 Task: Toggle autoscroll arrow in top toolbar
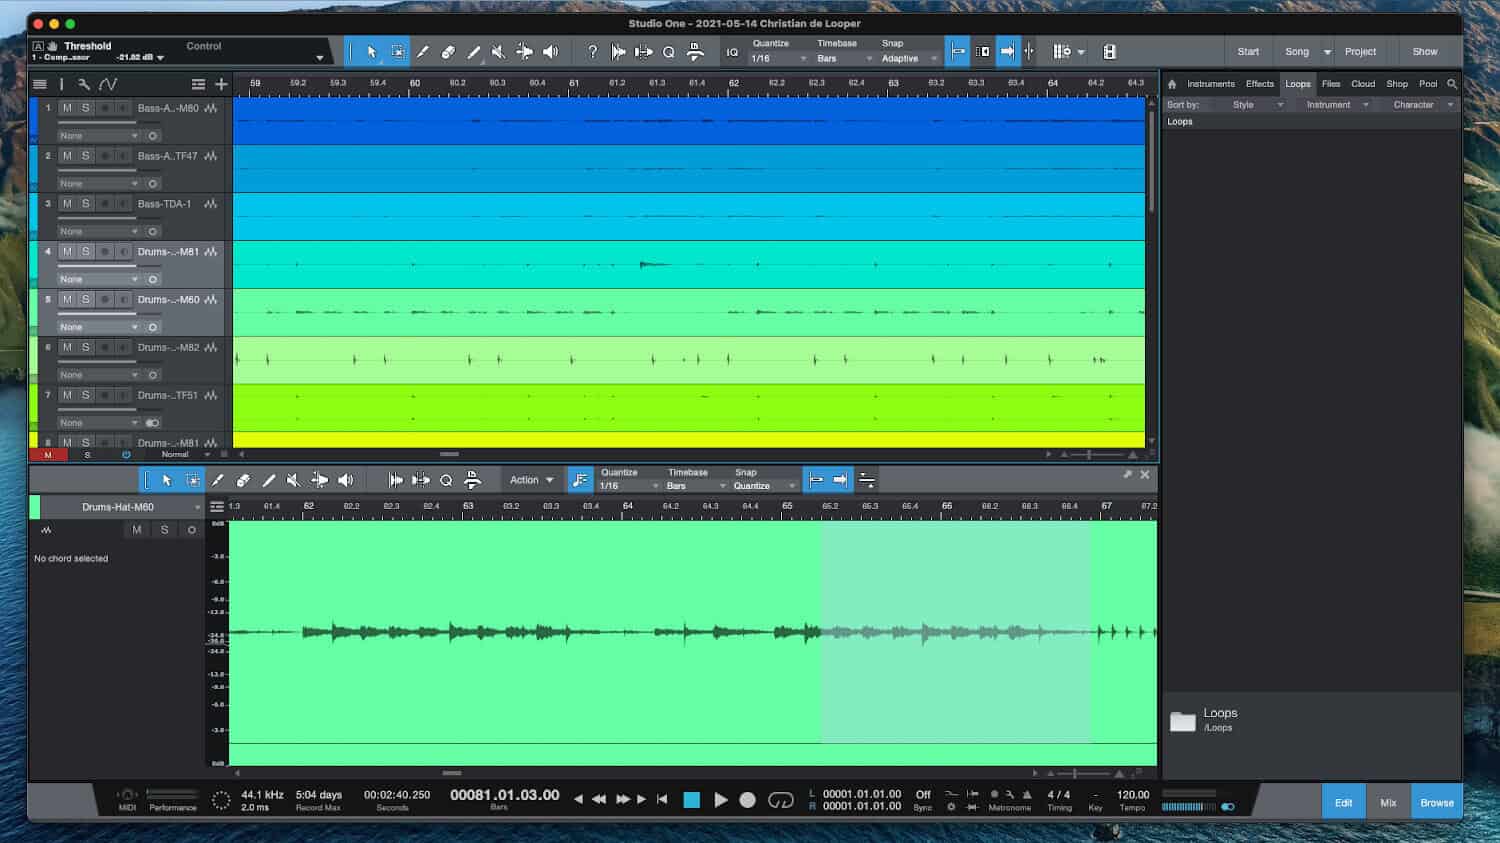[1007, 52]
